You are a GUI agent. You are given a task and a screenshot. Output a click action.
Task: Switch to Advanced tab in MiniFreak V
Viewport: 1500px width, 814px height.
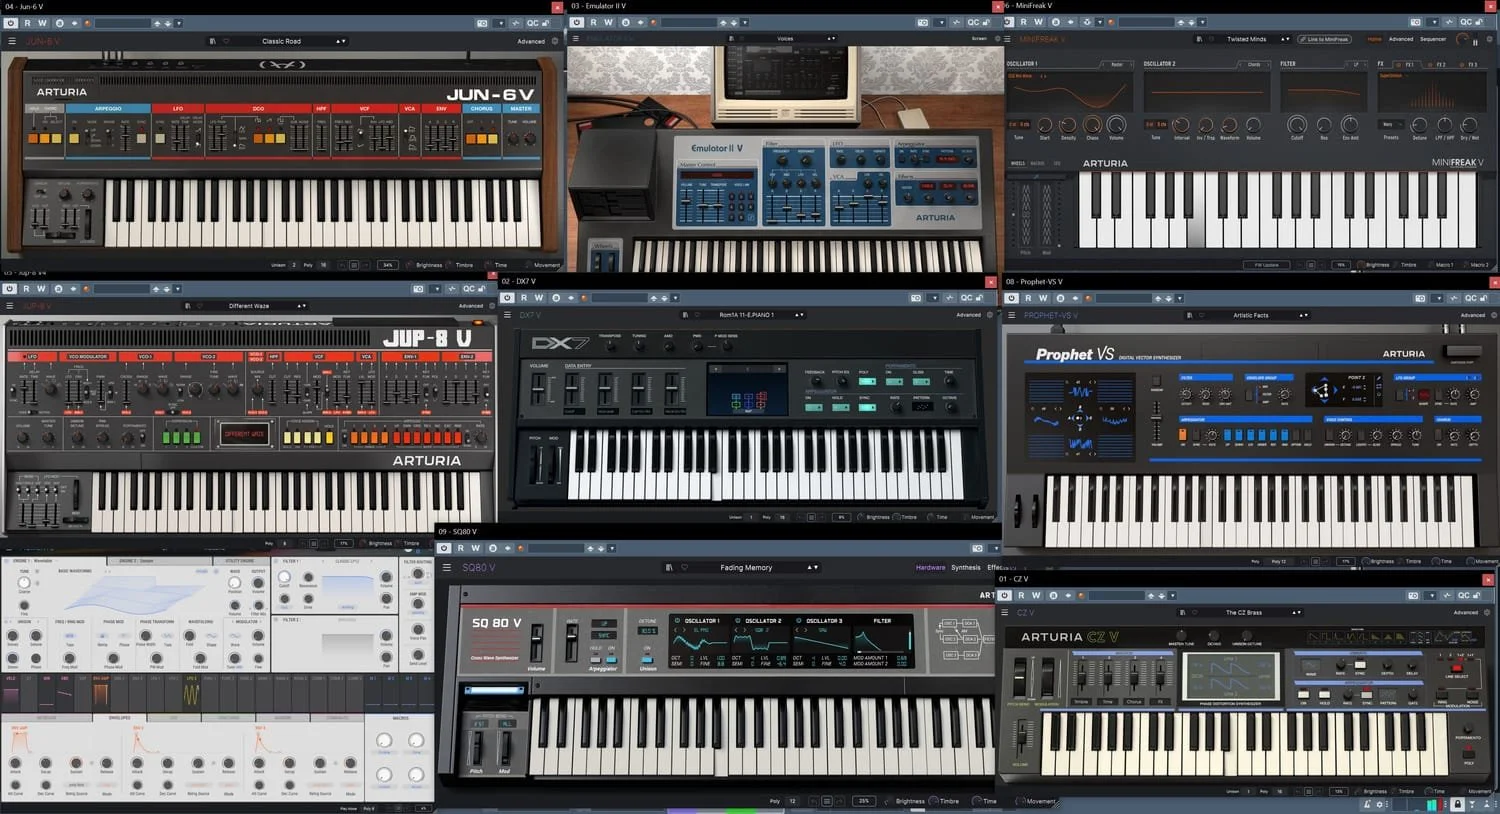(x=1401, y=39)
